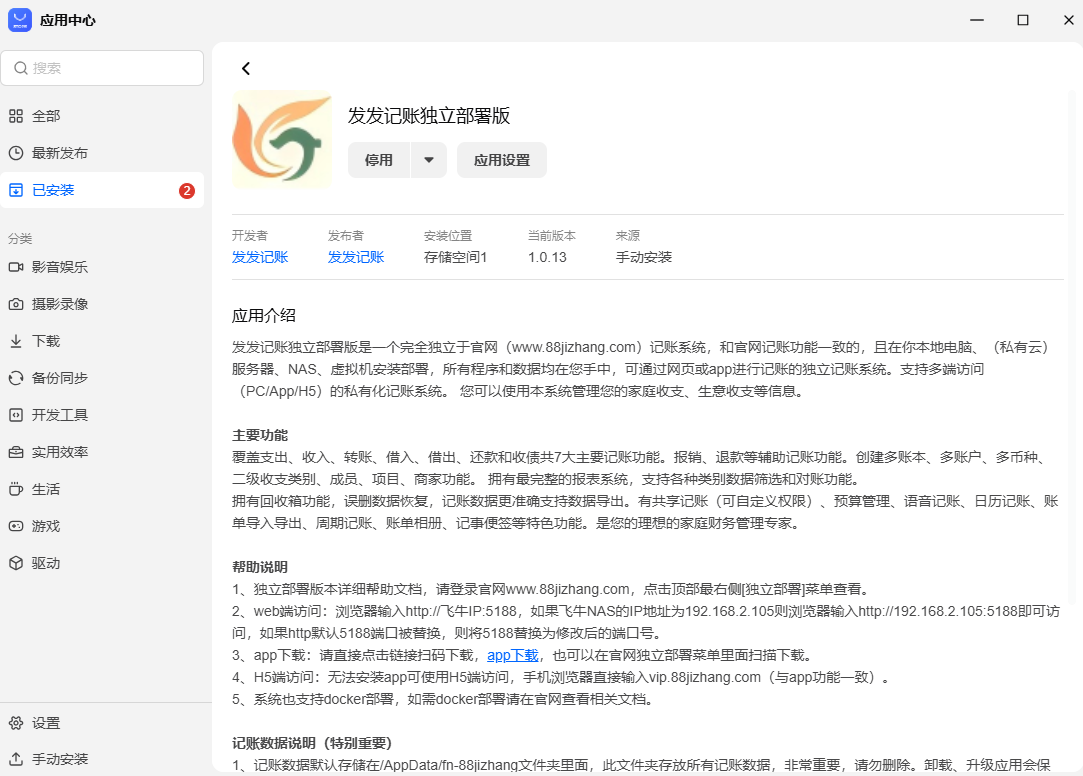Click the cube icon for 驱动
Viewport: 1083px width, 776px height.
(x=16, y=563)
